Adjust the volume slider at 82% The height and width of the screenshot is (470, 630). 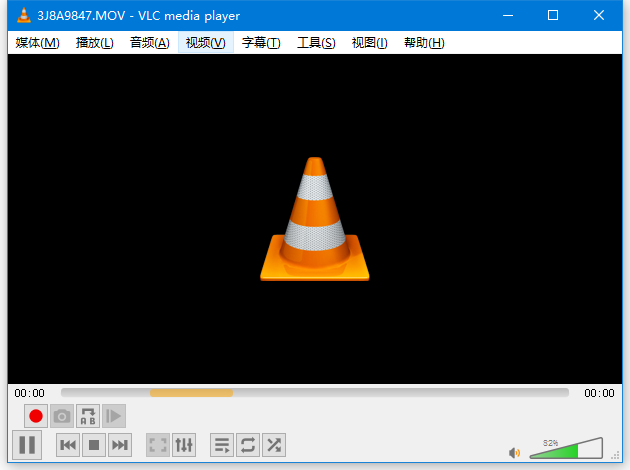point(566,448)
